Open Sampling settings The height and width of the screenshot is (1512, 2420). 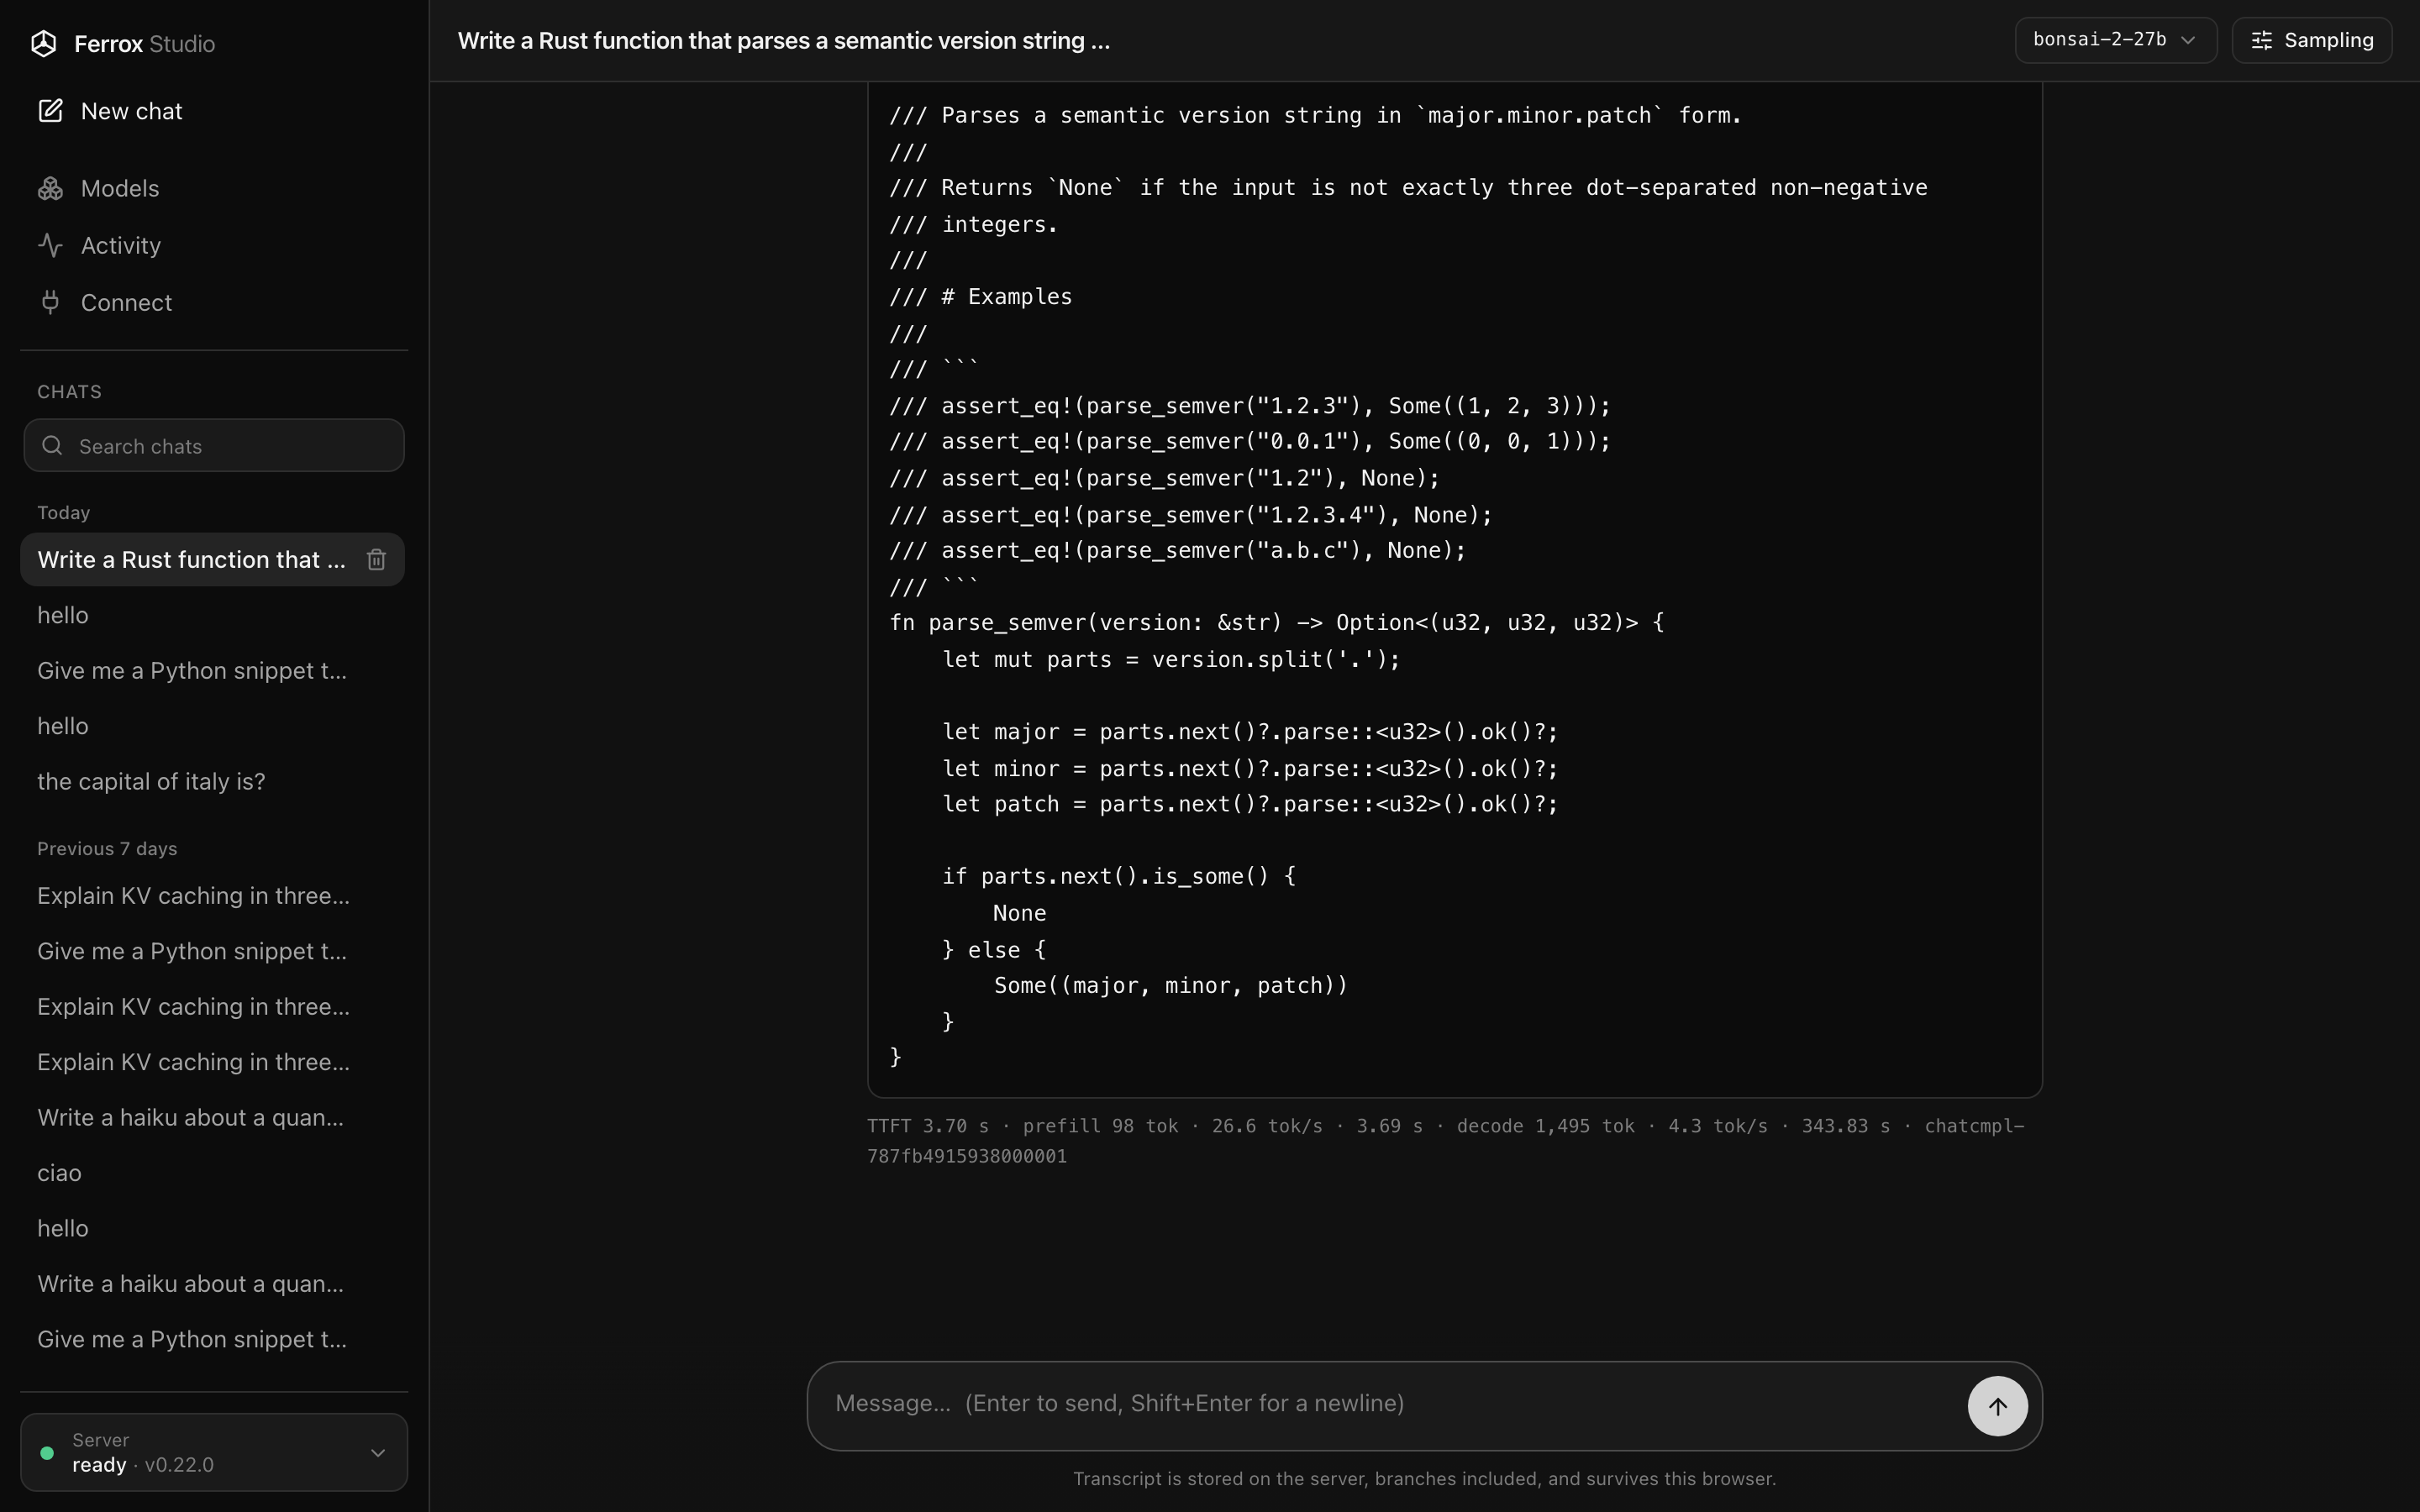click(x=2311, y=40)
